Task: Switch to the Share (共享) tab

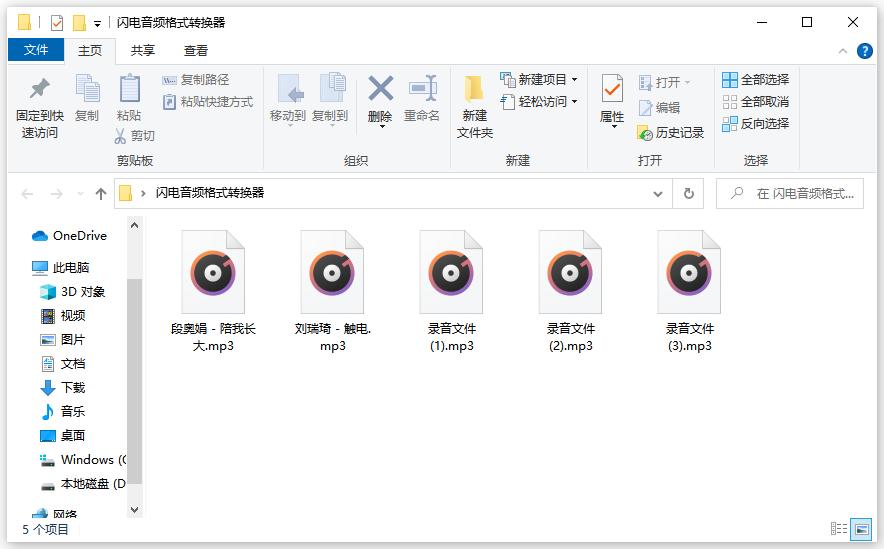Action: click(x=143, y=51)
